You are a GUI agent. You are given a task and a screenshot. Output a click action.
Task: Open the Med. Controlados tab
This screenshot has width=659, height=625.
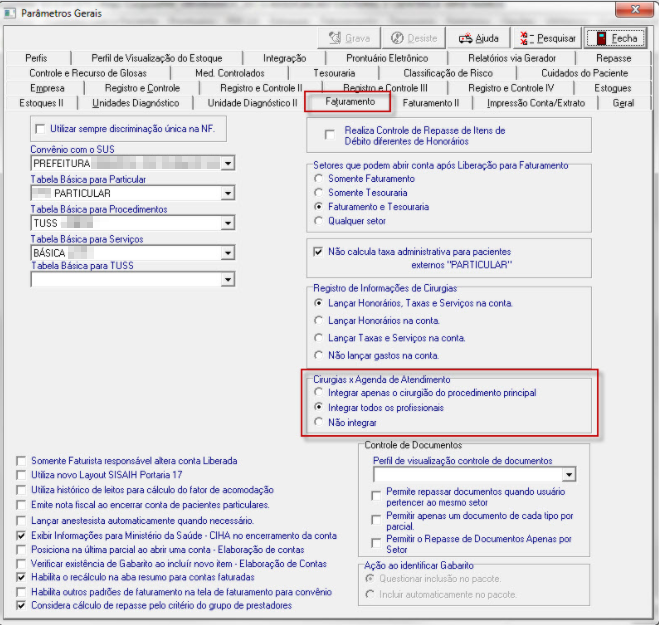pos(230,73)
